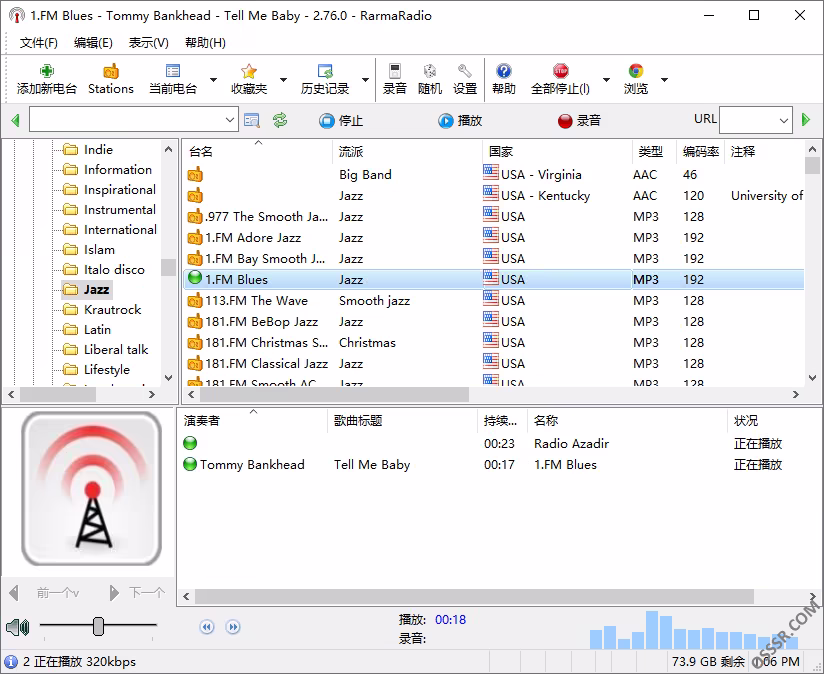Click the fast-forward round blue button
Viewport: 824px width, 674px height.
pyautogui.click(x=233, y=627)
